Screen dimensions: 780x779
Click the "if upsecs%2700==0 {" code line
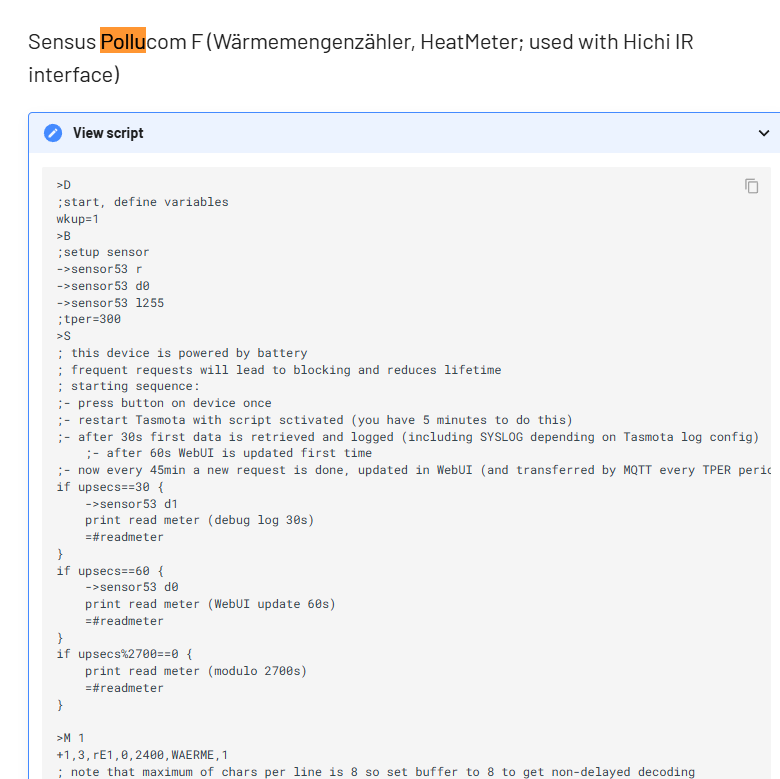(x=124, y=654)
